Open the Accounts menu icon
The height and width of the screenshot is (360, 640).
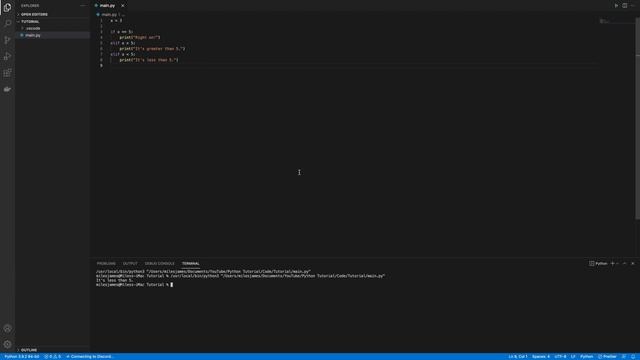coord(7,328)
